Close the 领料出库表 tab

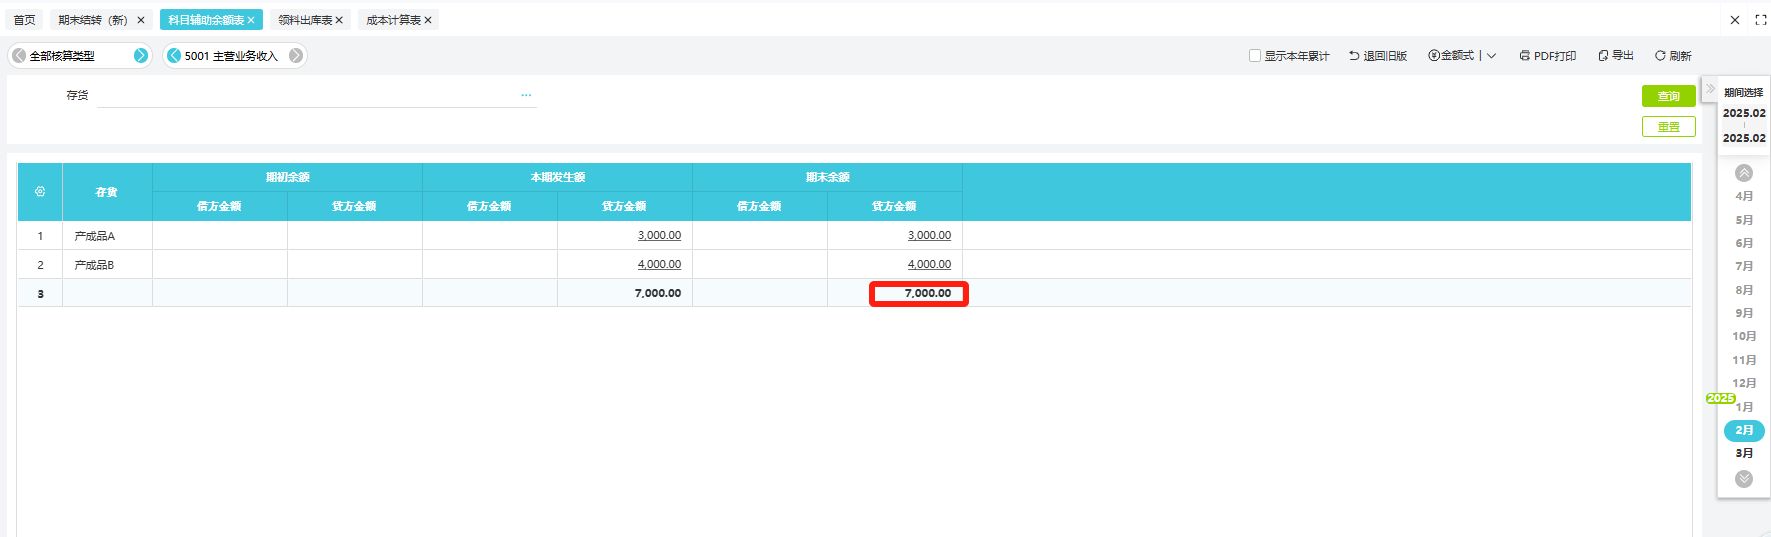(339, 20)
